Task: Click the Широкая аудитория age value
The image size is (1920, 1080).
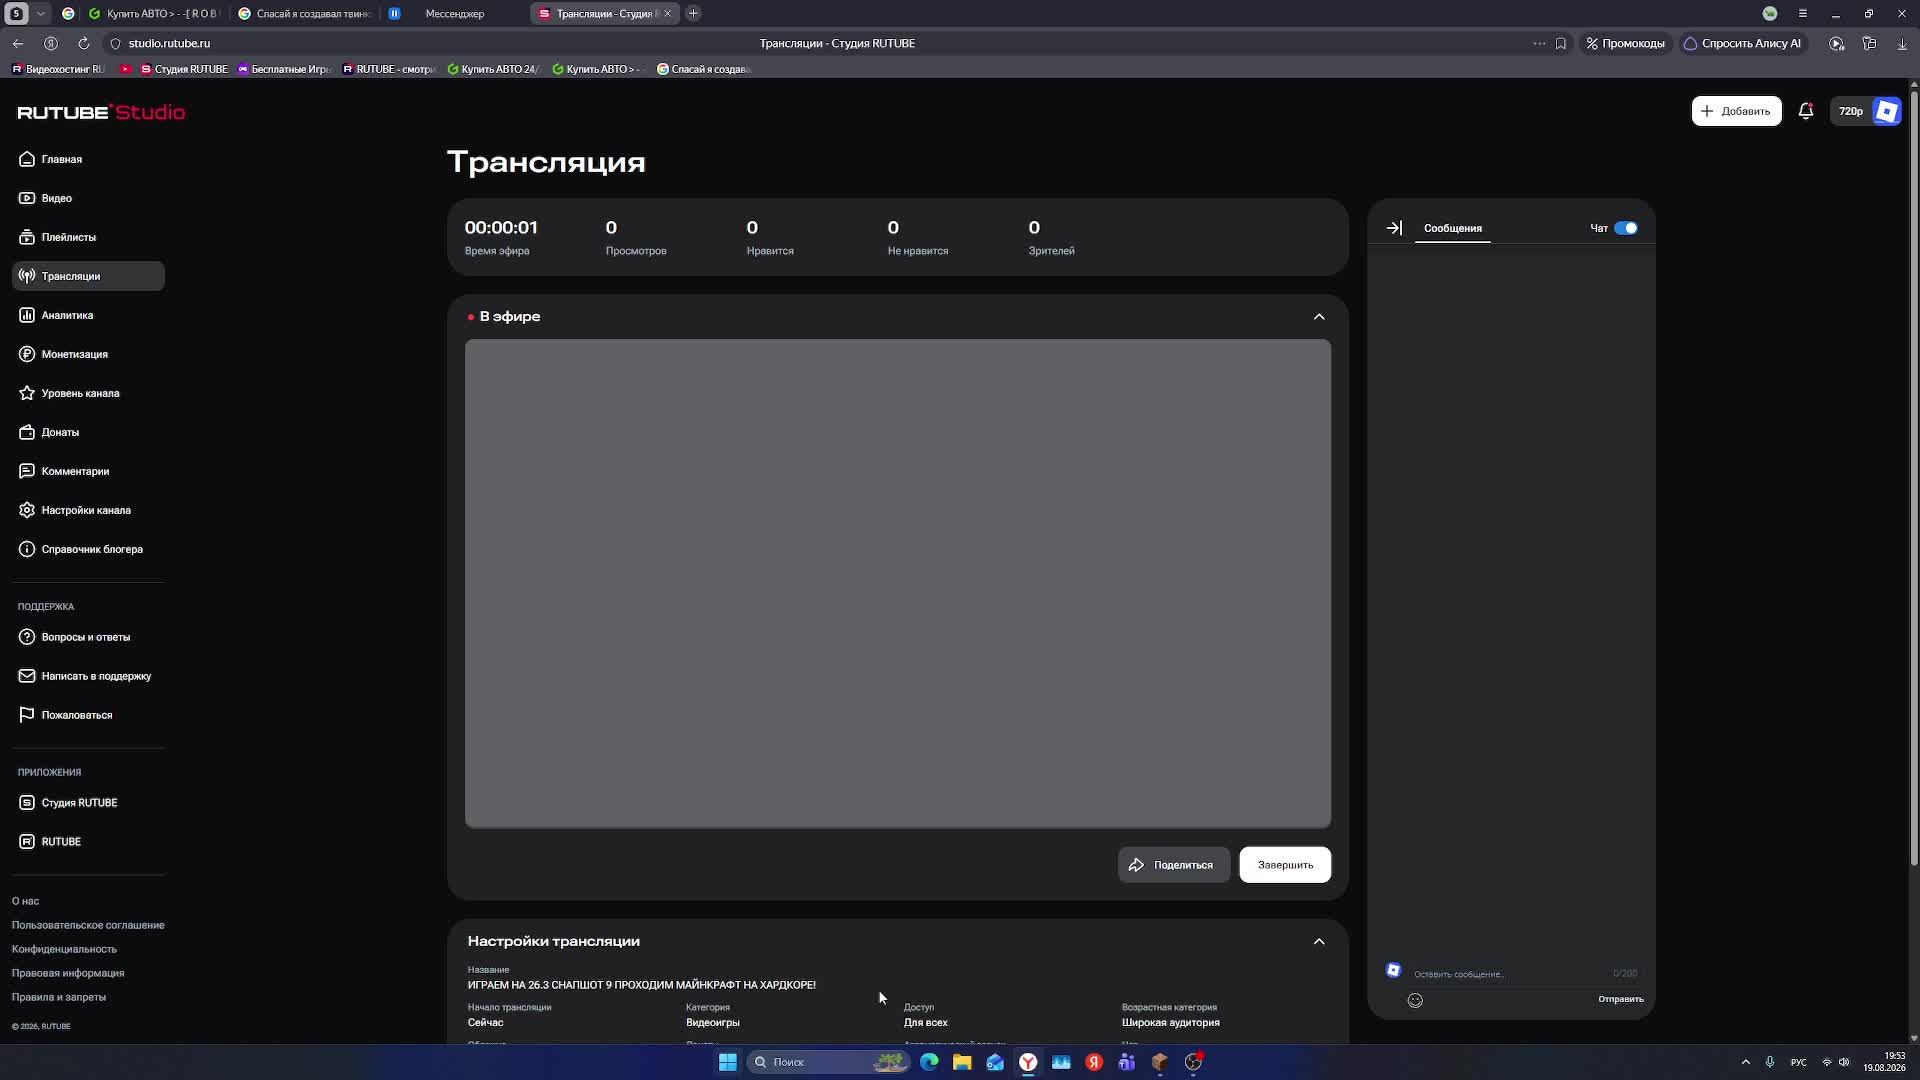Action: 1171,1023
